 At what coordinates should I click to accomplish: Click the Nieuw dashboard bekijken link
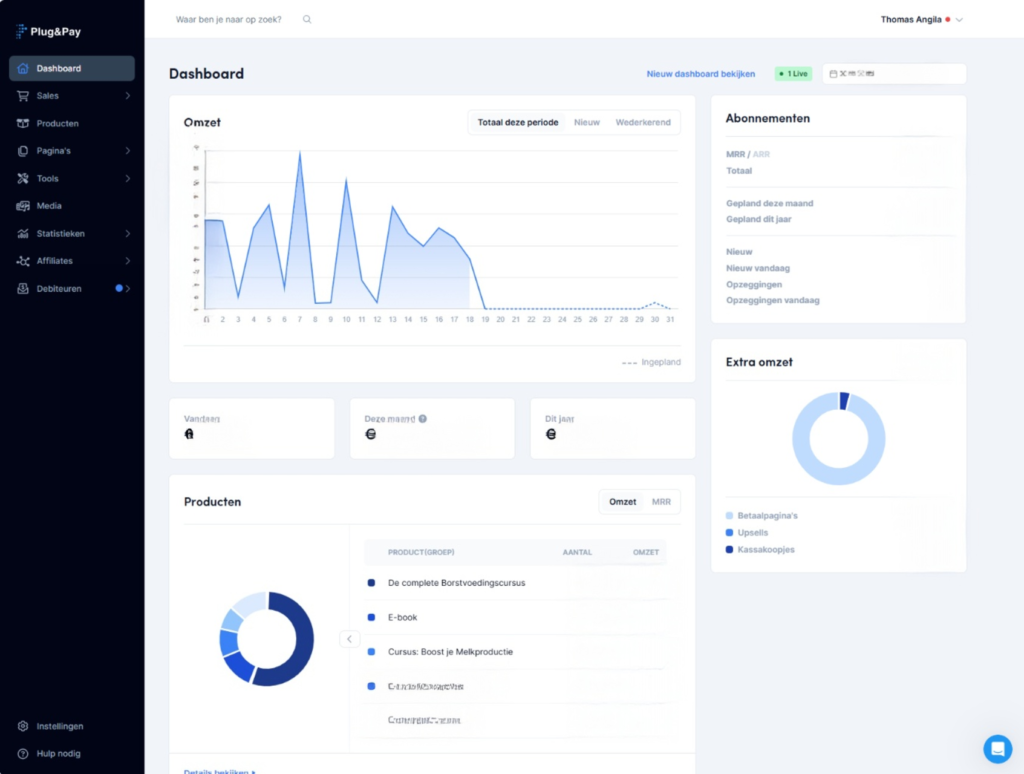[x=701, y=74]
